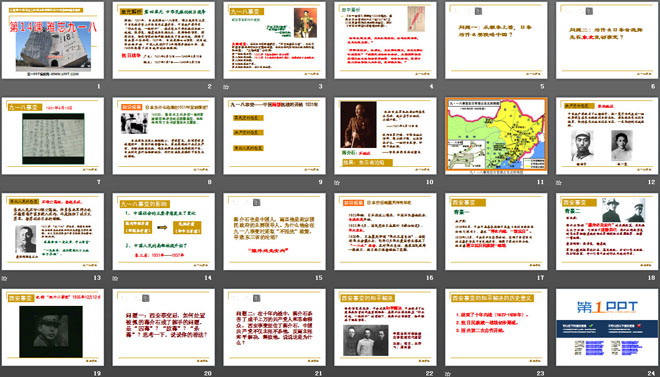Image resolution: width=660 pixels, height=377 pixels.
Task: Select slide 21 with red question 问题二 text
Action: point(274,327)
